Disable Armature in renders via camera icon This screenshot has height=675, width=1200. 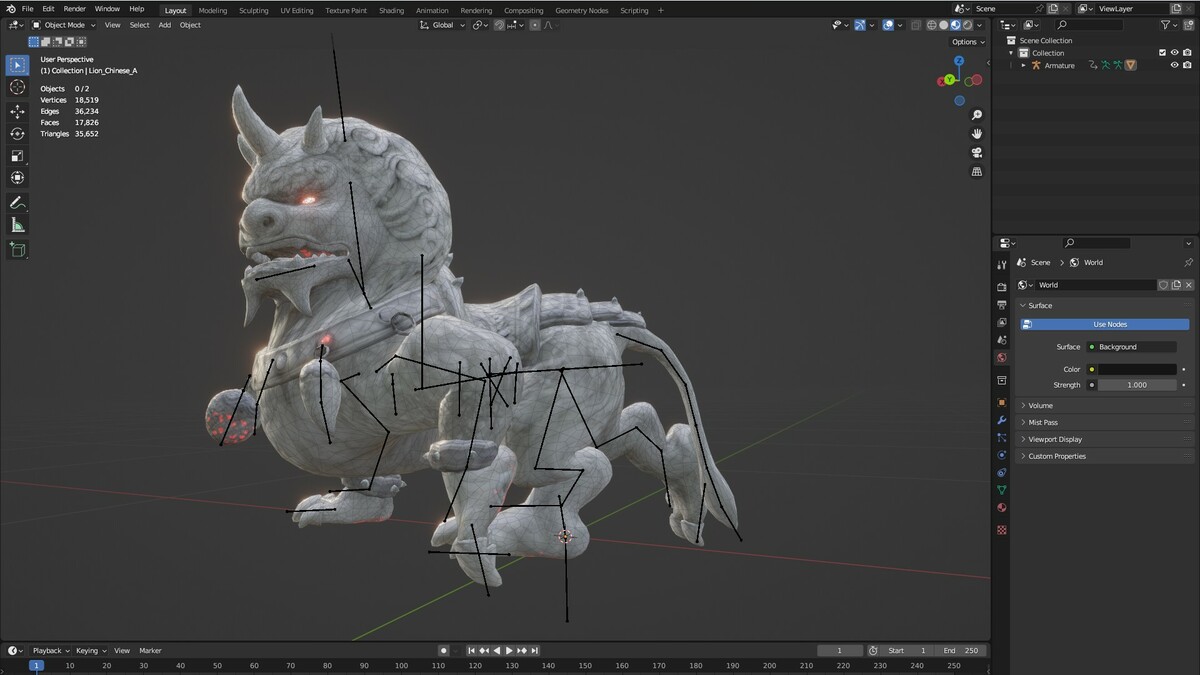coord(1188,65)
